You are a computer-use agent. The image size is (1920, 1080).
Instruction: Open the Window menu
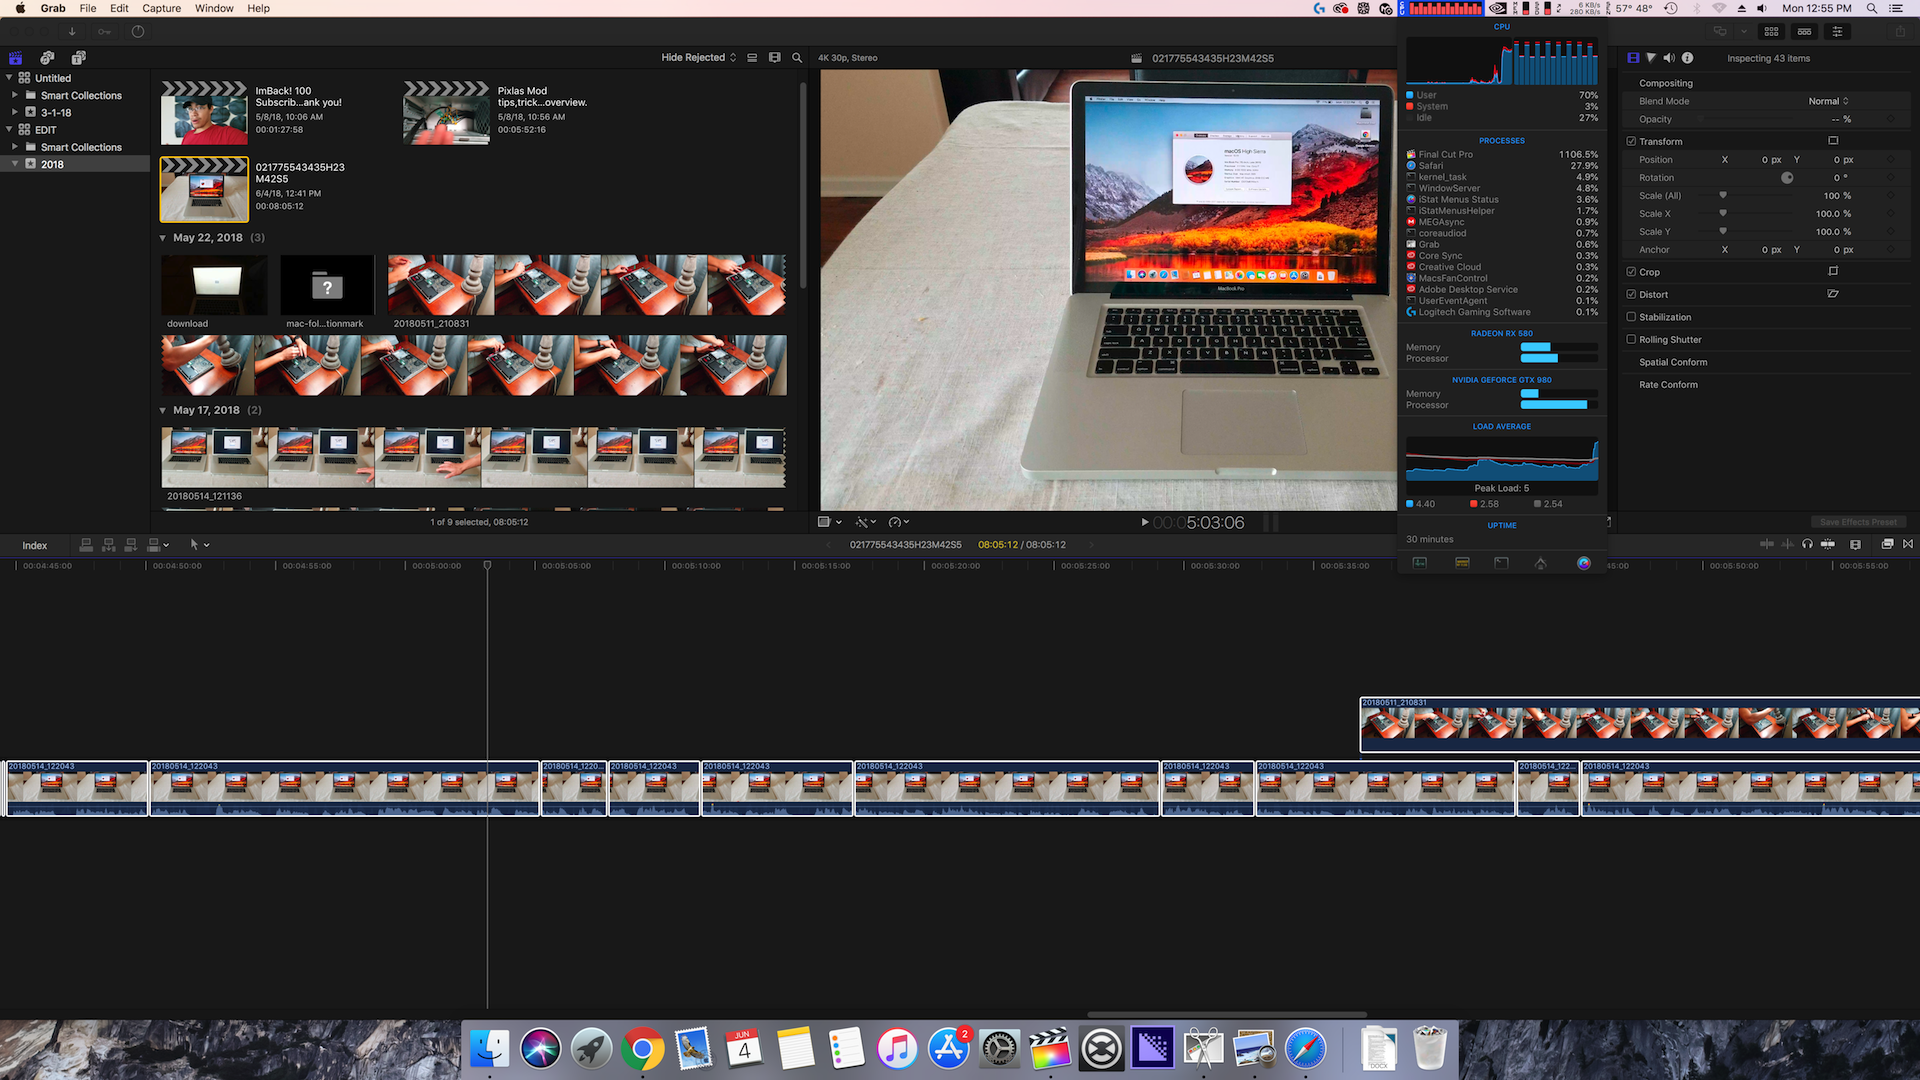tap(214, 8)
